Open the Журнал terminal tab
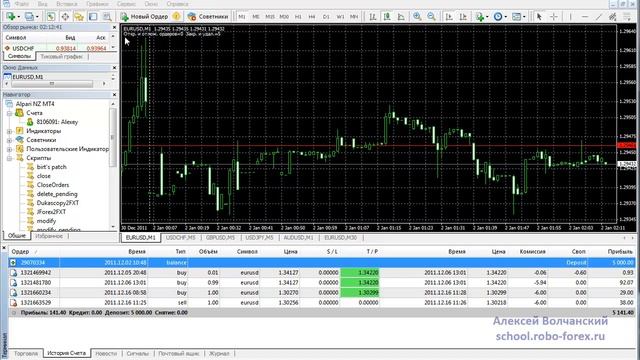 pos(219,353)
